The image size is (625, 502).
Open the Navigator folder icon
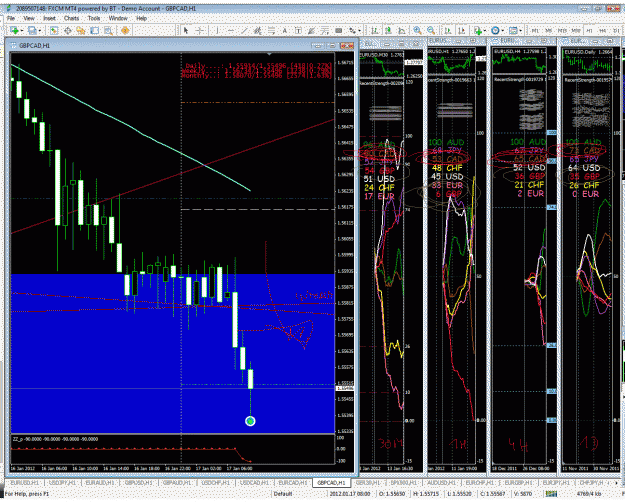pyautogui.click(x=81, y=30)
